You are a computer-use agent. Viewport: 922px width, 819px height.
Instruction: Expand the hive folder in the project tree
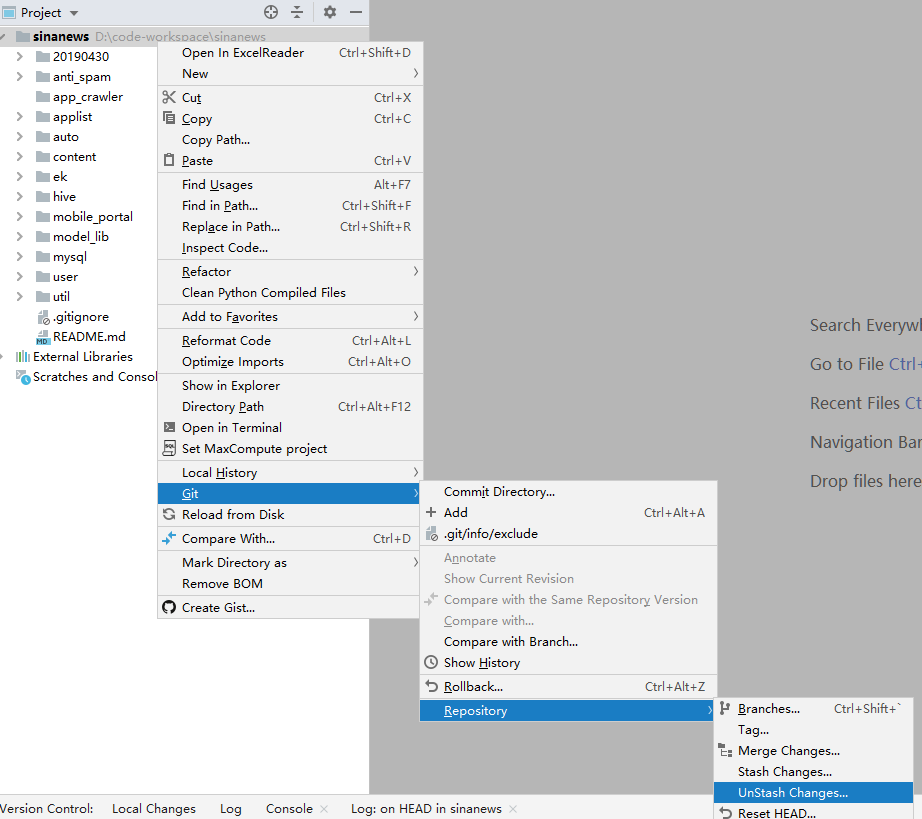point(20,196)
